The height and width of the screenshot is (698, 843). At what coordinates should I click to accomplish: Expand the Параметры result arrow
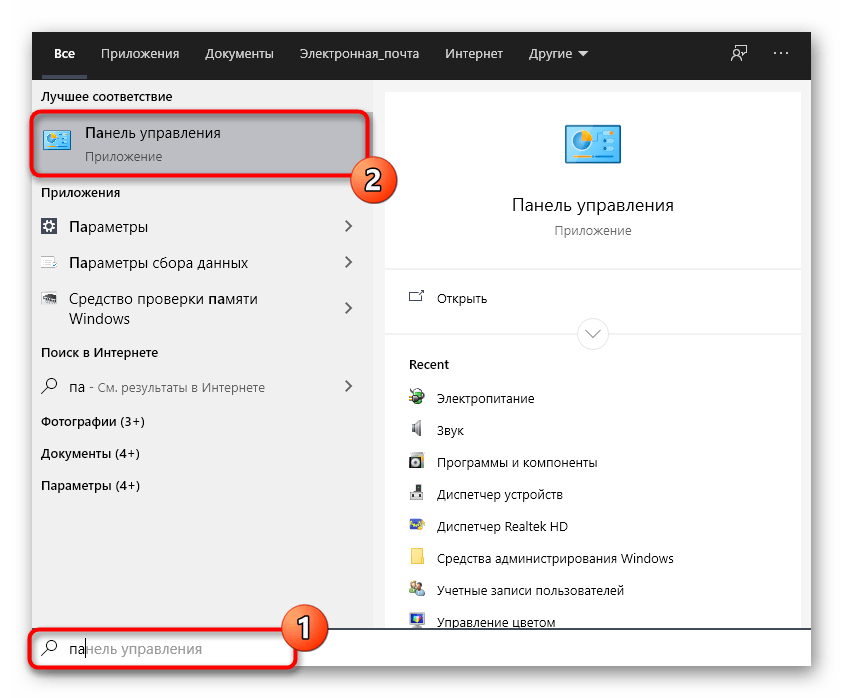tap(348, 227)
